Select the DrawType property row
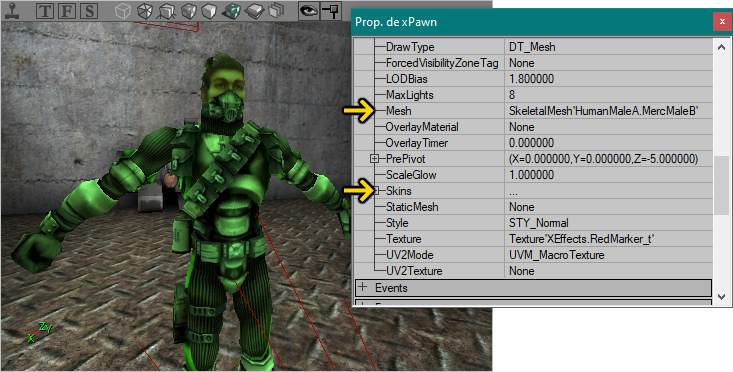 coord(534,47)
